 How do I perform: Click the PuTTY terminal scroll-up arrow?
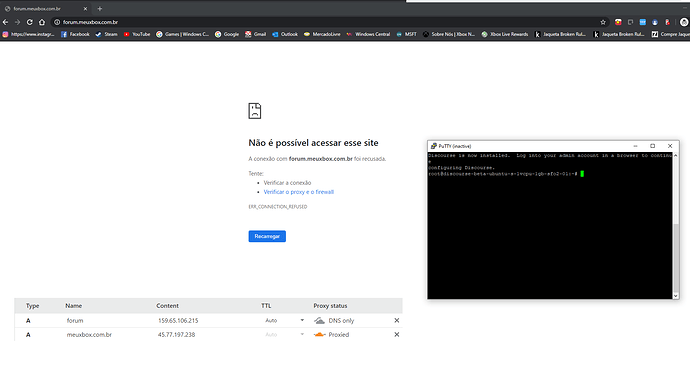[x=675, y=155]
